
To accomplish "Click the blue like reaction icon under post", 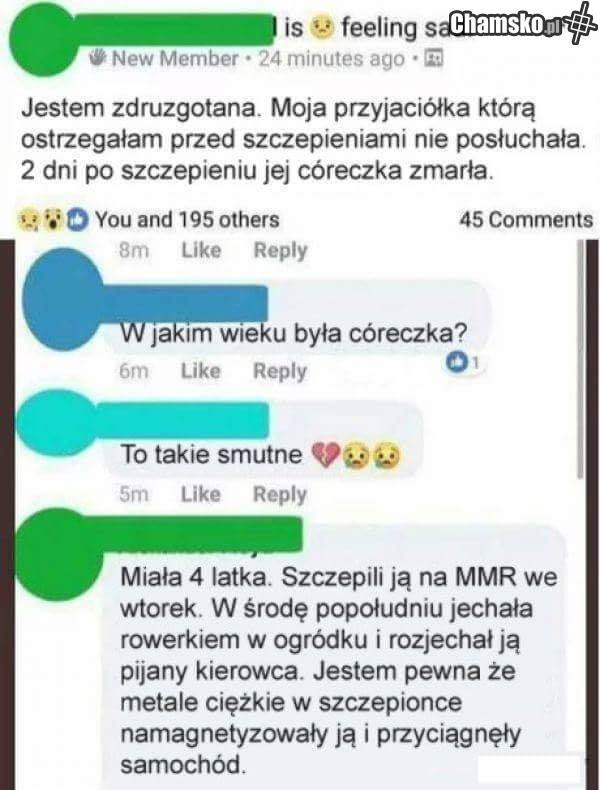I will point(78,220).
